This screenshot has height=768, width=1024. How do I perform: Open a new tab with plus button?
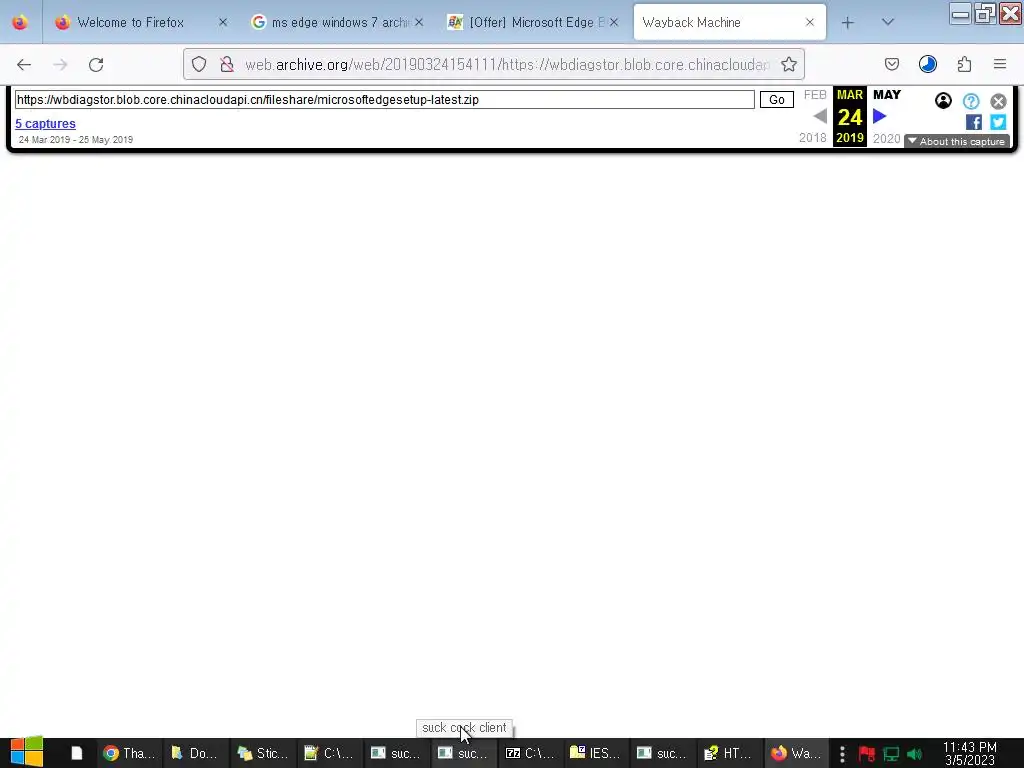click(x=847, y=23)
